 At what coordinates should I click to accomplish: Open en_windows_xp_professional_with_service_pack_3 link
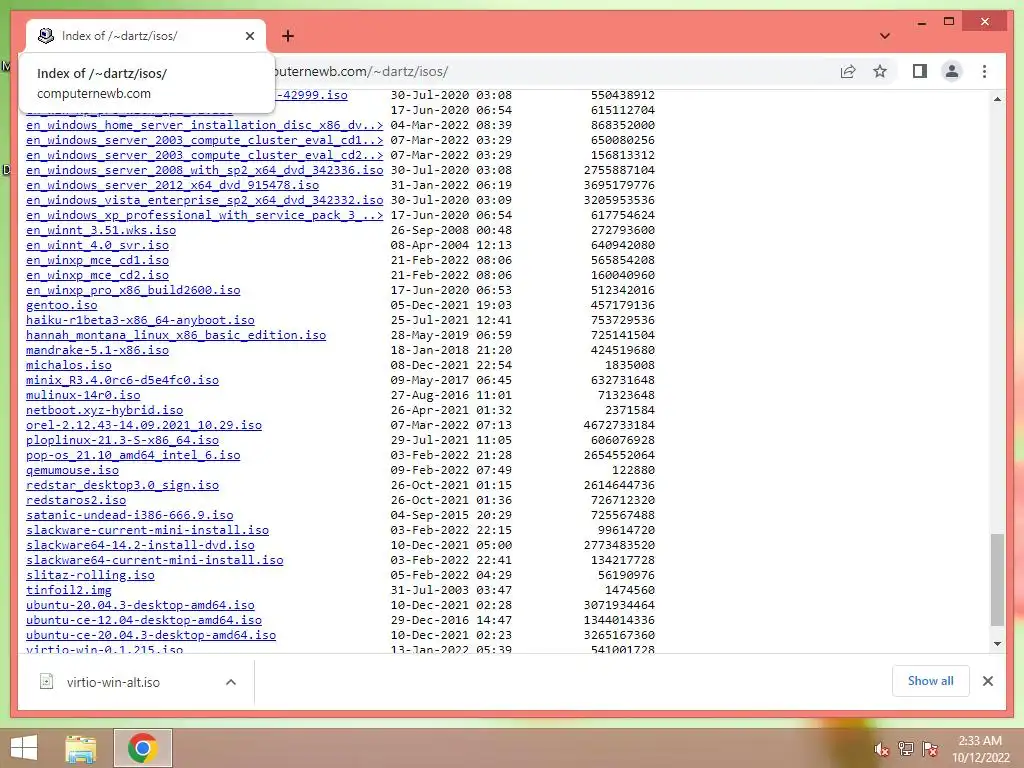click(x=204, y=215)
